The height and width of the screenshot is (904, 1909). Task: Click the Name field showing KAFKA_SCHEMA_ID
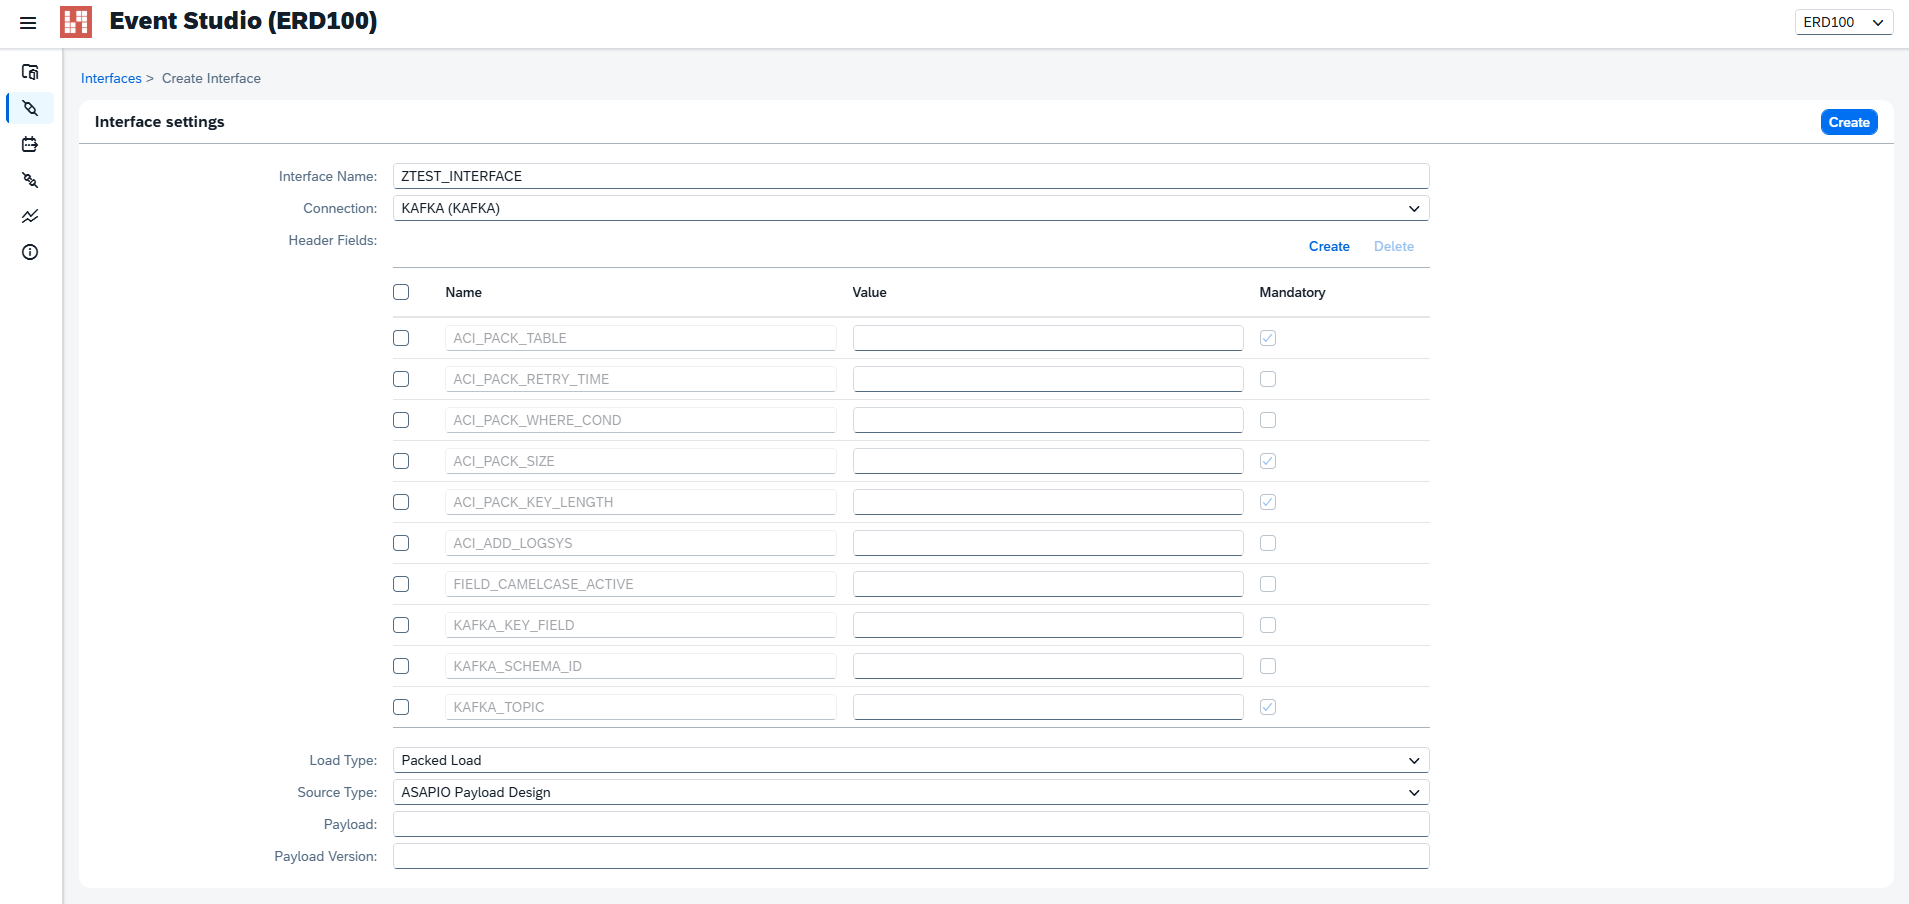(641, 666)
